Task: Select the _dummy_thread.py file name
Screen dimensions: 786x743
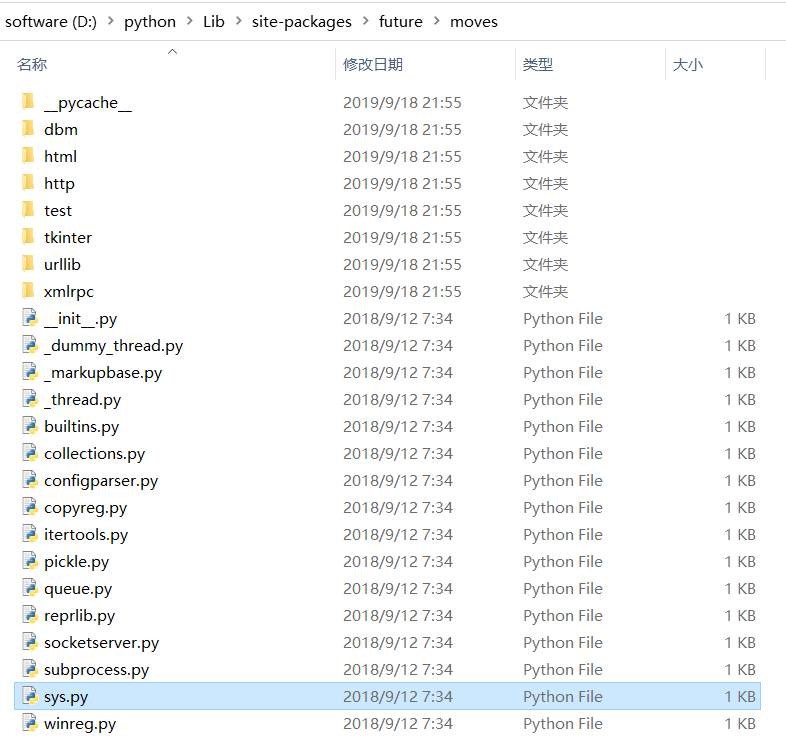Action: click(113, 346)
